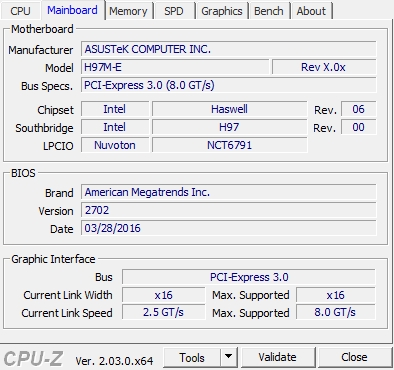Viewport: 394px width, 370px height.
Task: Click the Southbridge vendor Intel field
Action: 115,127
